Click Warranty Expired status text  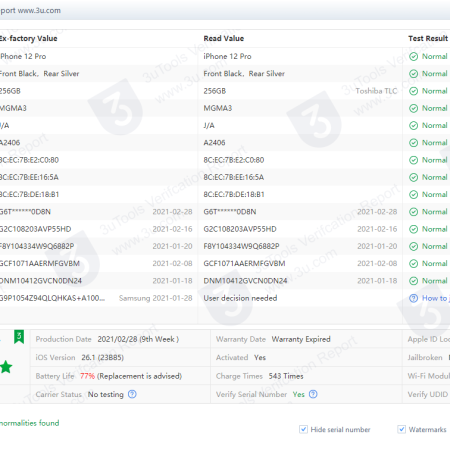point(301,339)
